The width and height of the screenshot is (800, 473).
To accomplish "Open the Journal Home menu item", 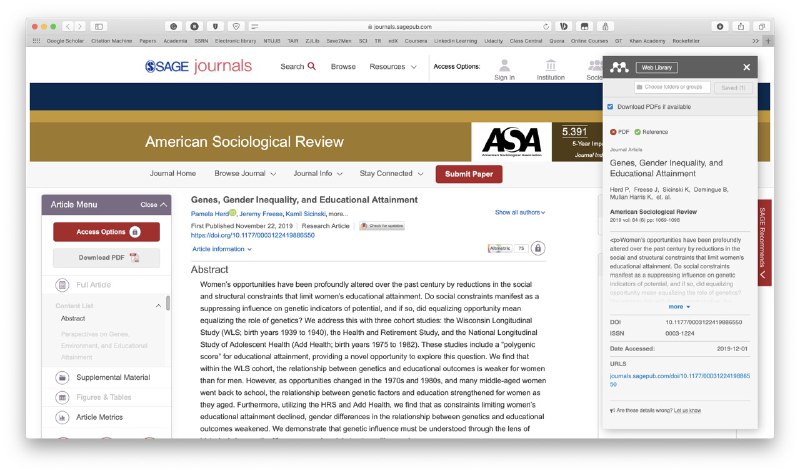I will pyautogui.click(x=172, y=173).
